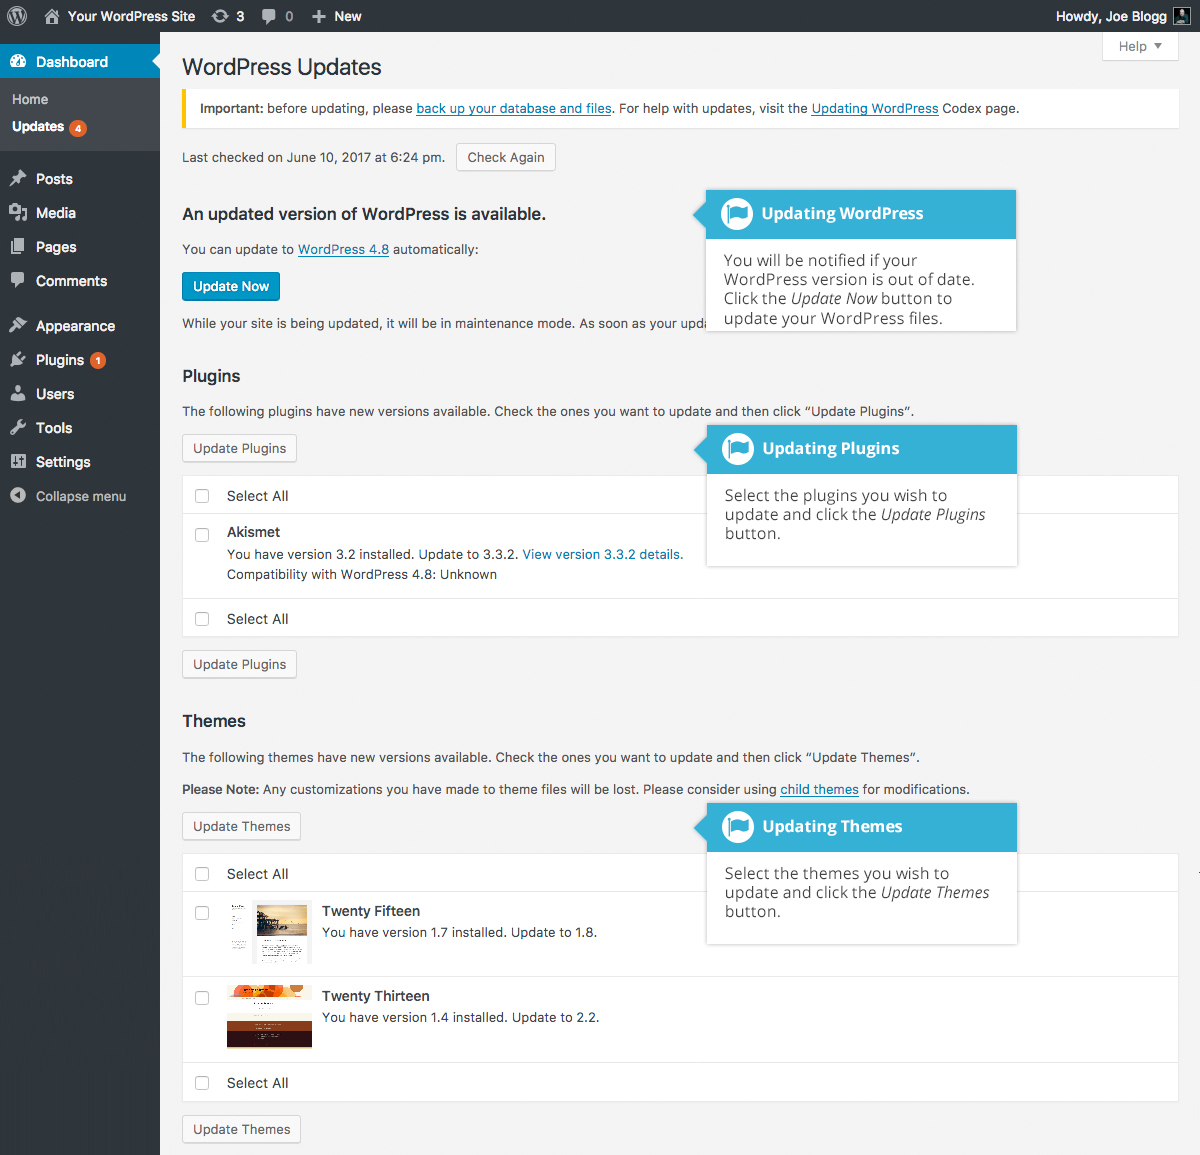This screenshot has height=1155, width=1200.
Task: Click the orange Plugins count badge
Action: (98, 360)
